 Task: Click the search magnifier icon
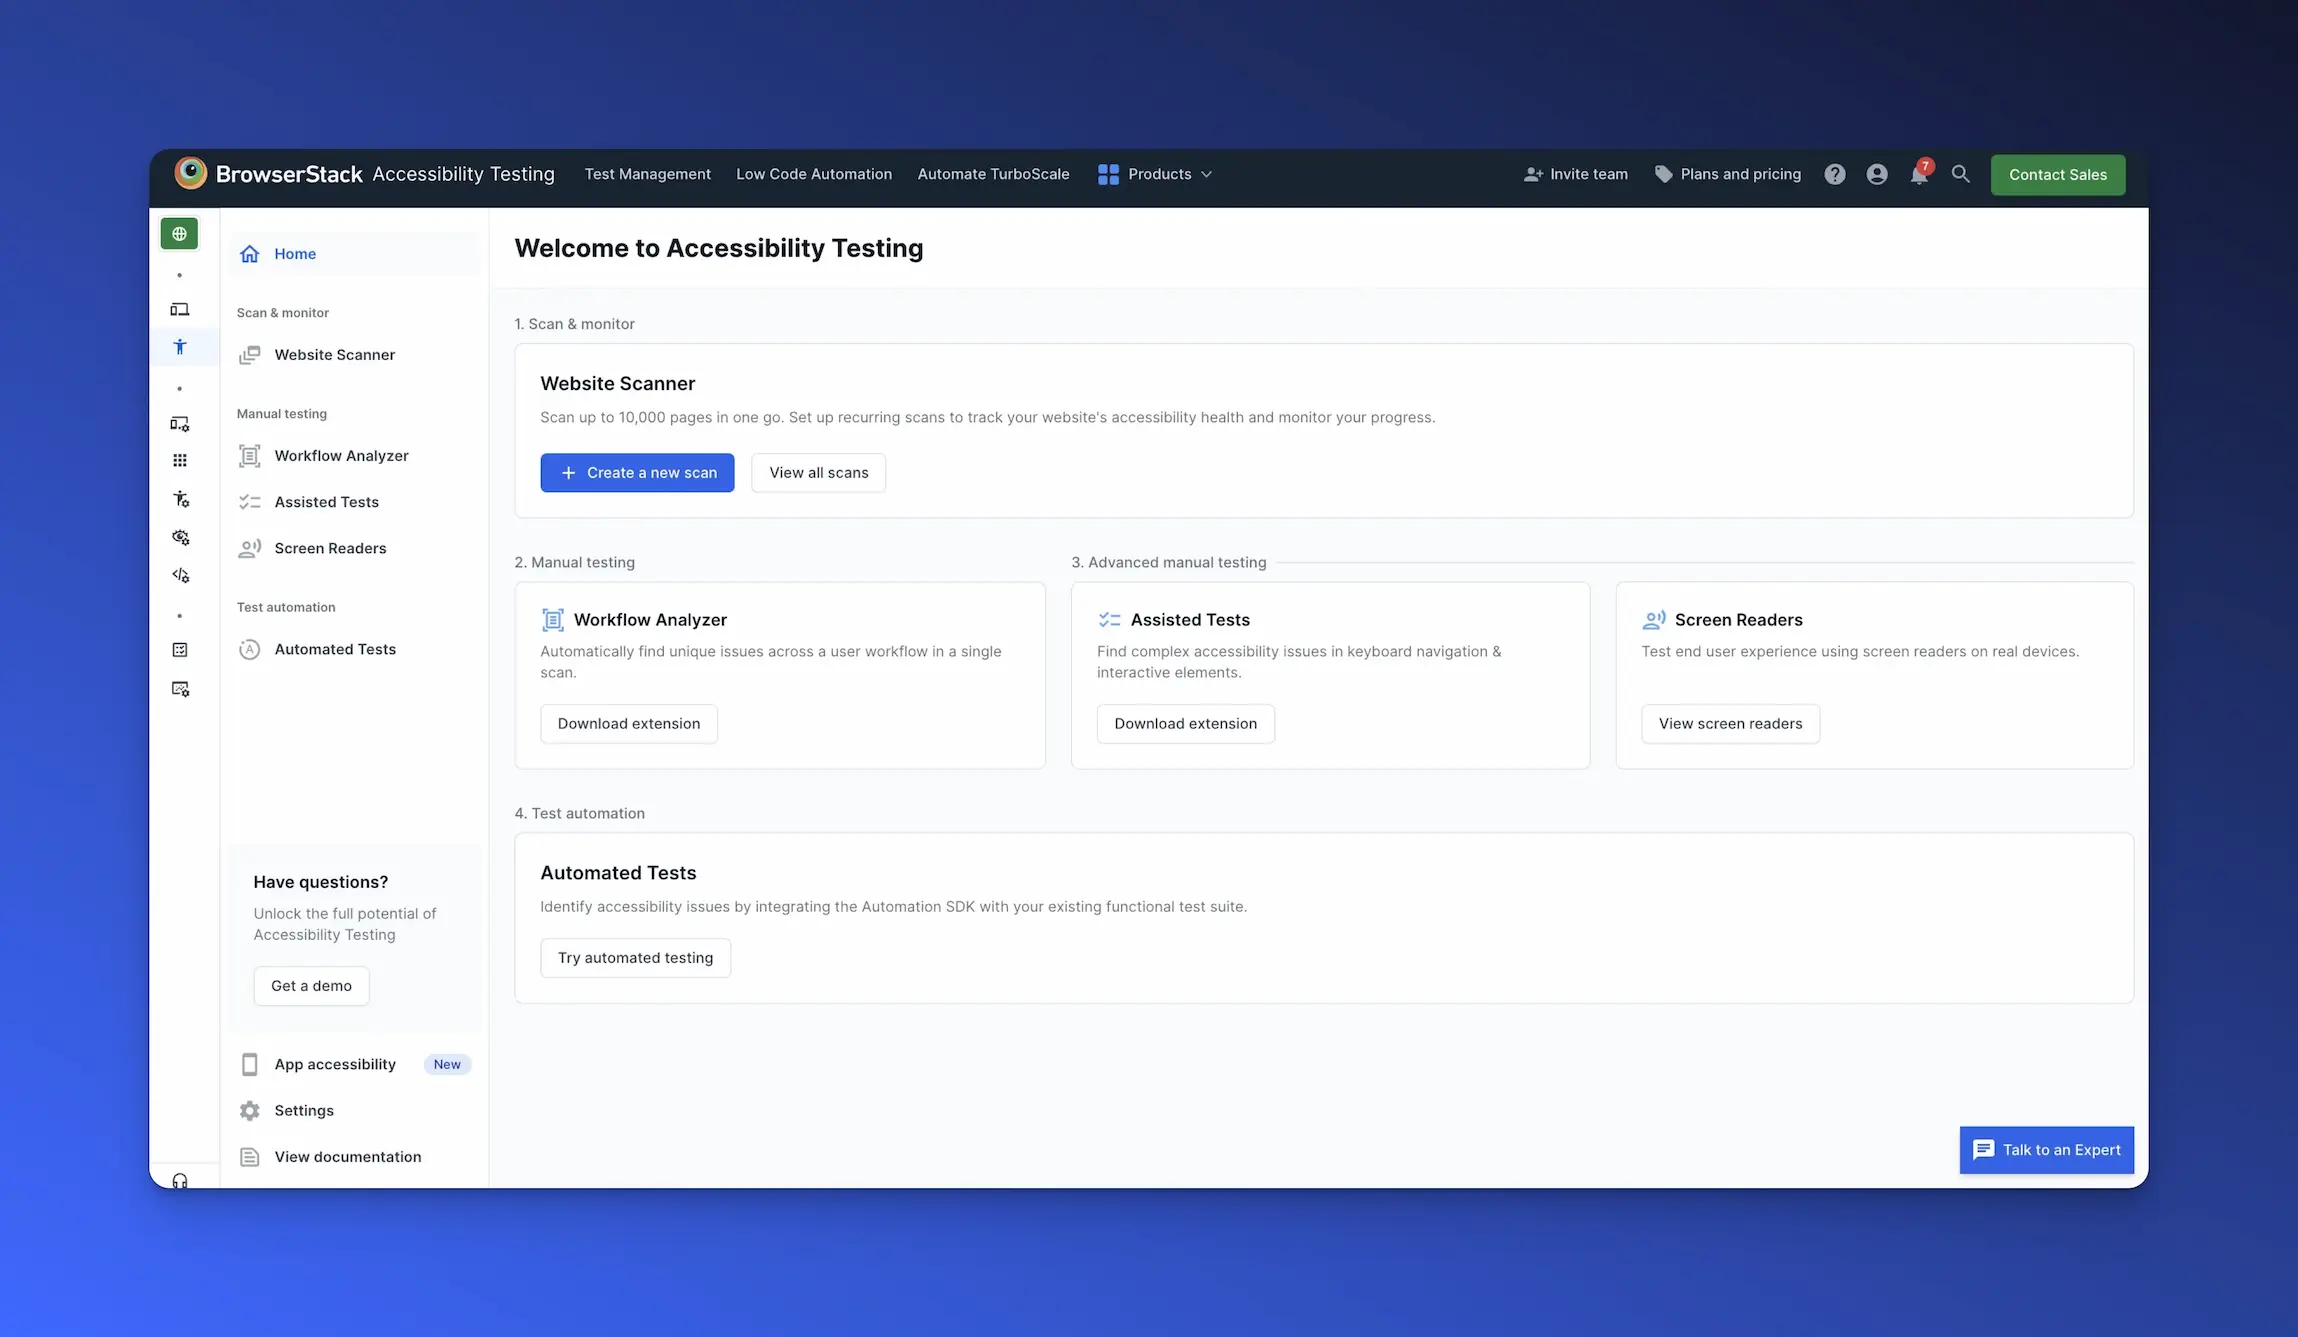point(1960,174)
